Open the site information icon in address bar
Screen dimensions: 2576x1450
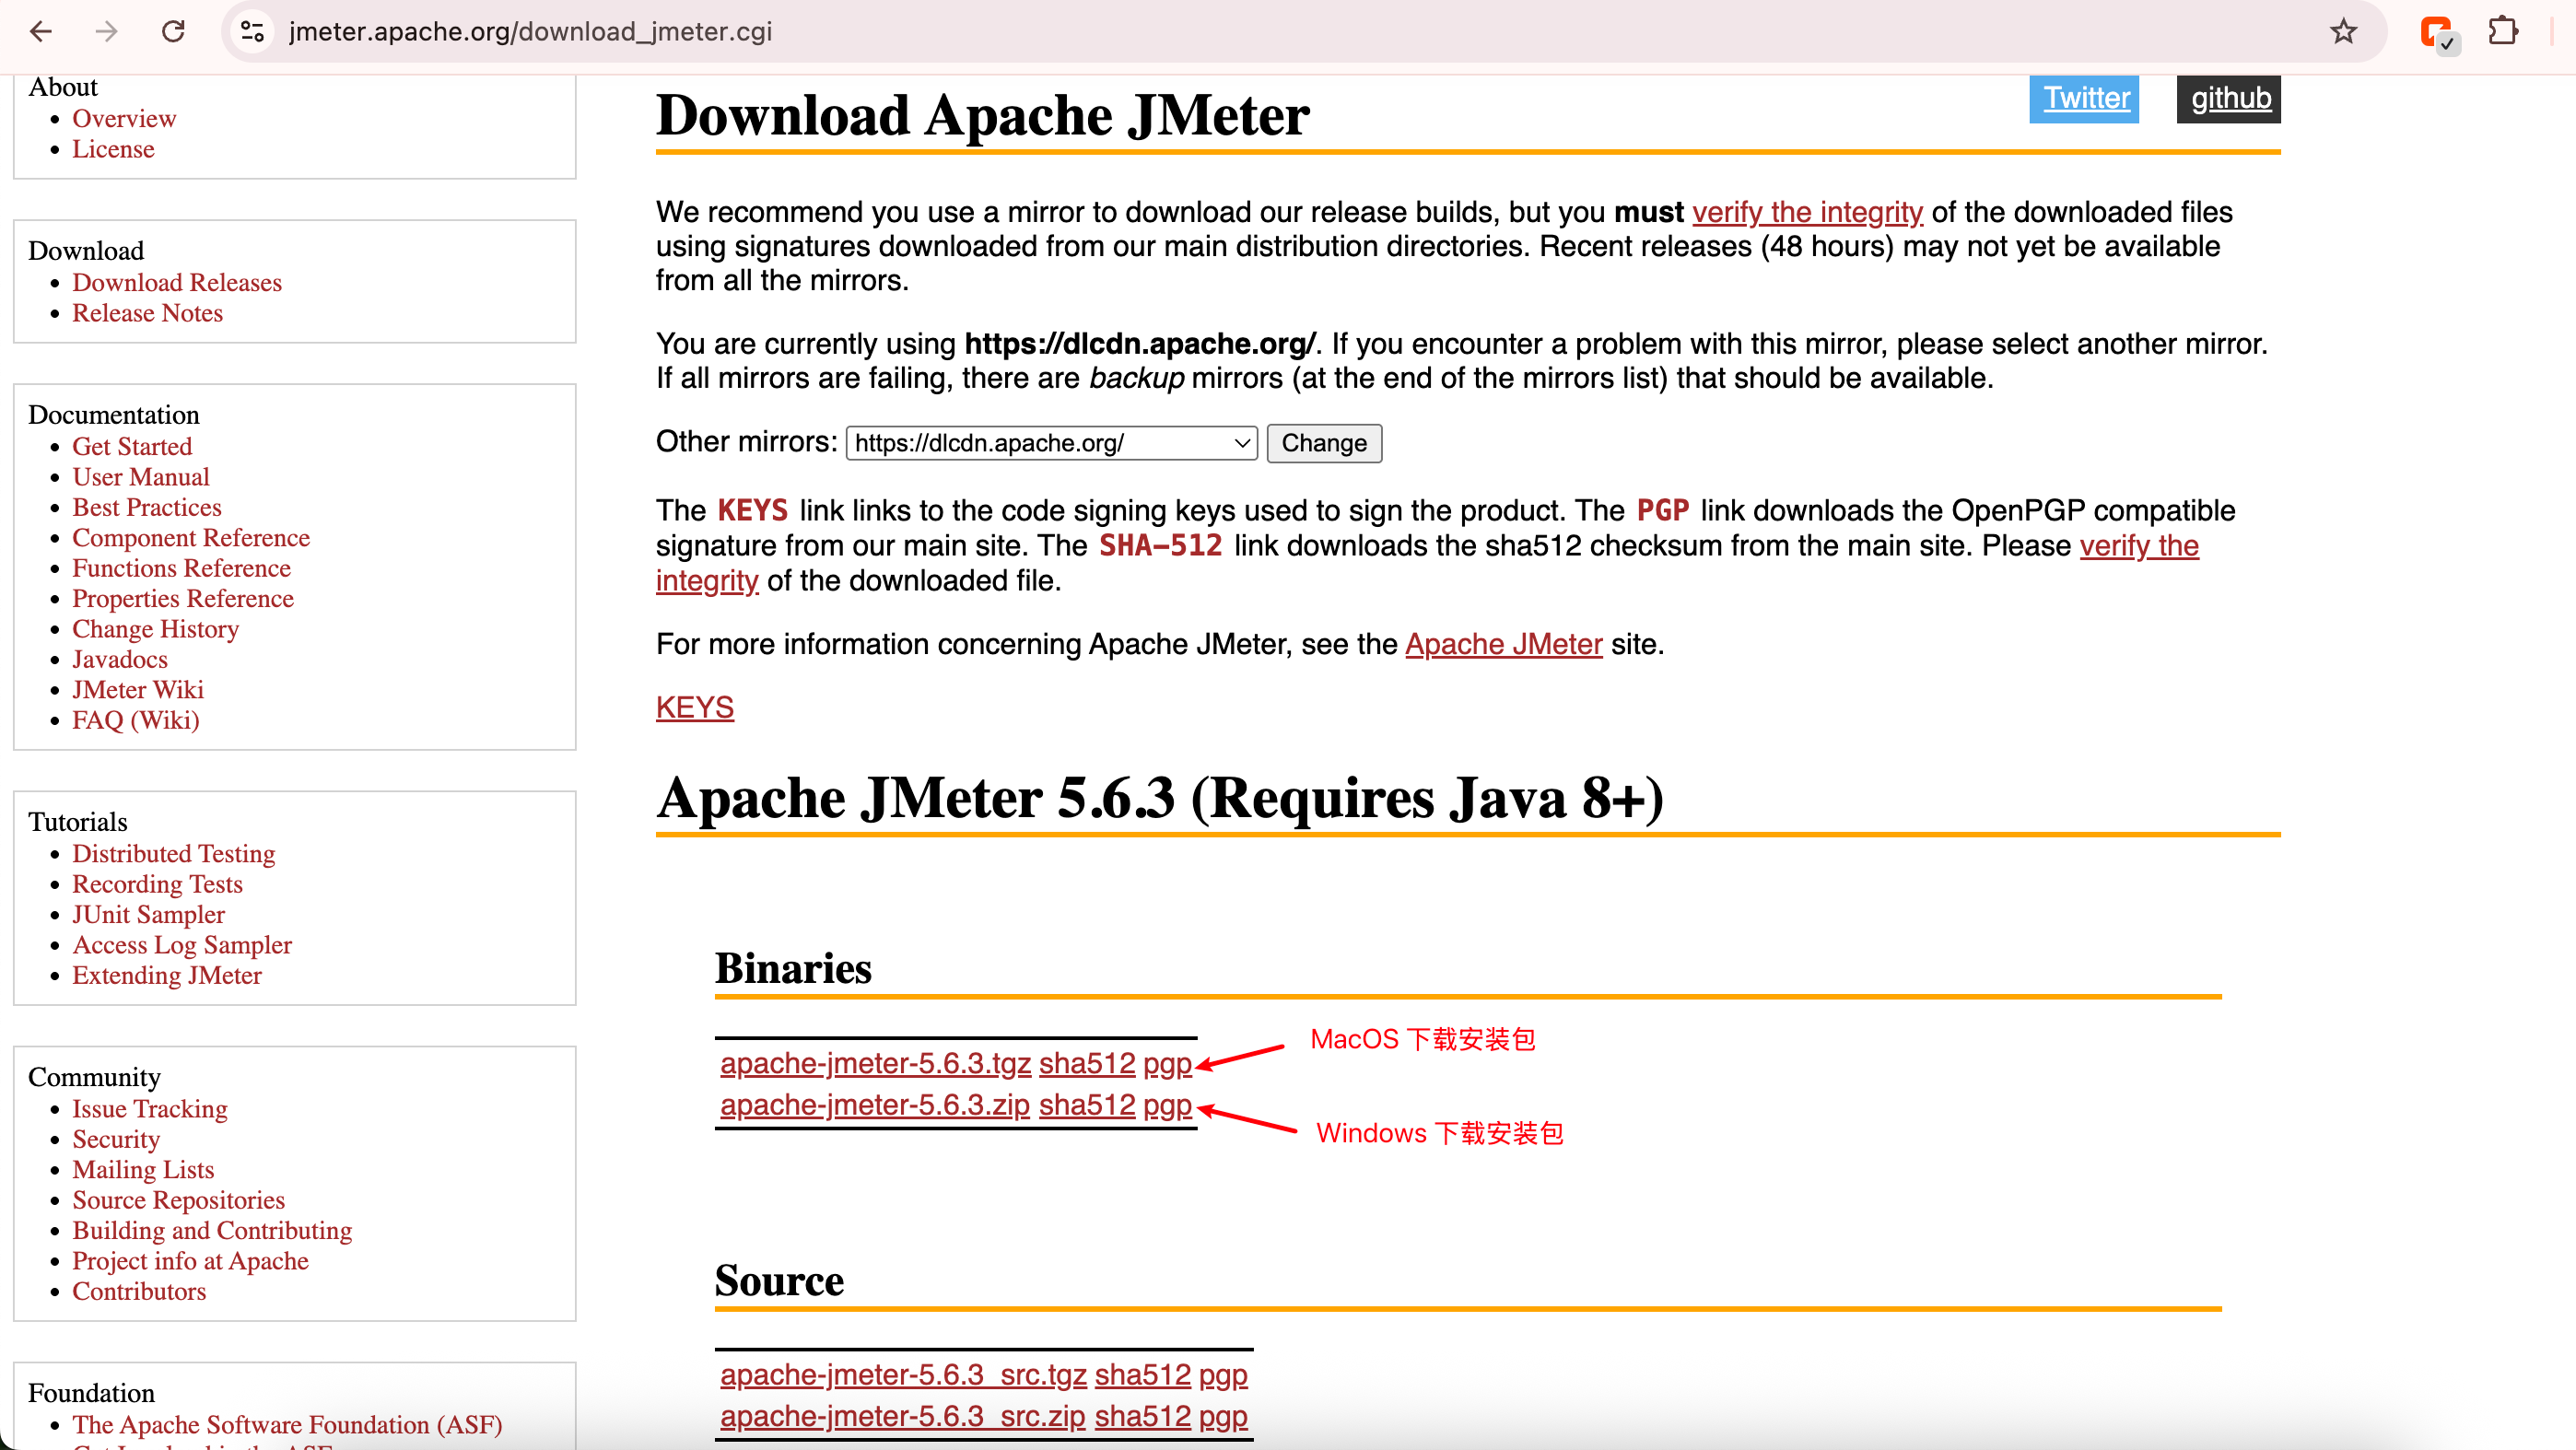pyautogui.click(x=253, y=31)
